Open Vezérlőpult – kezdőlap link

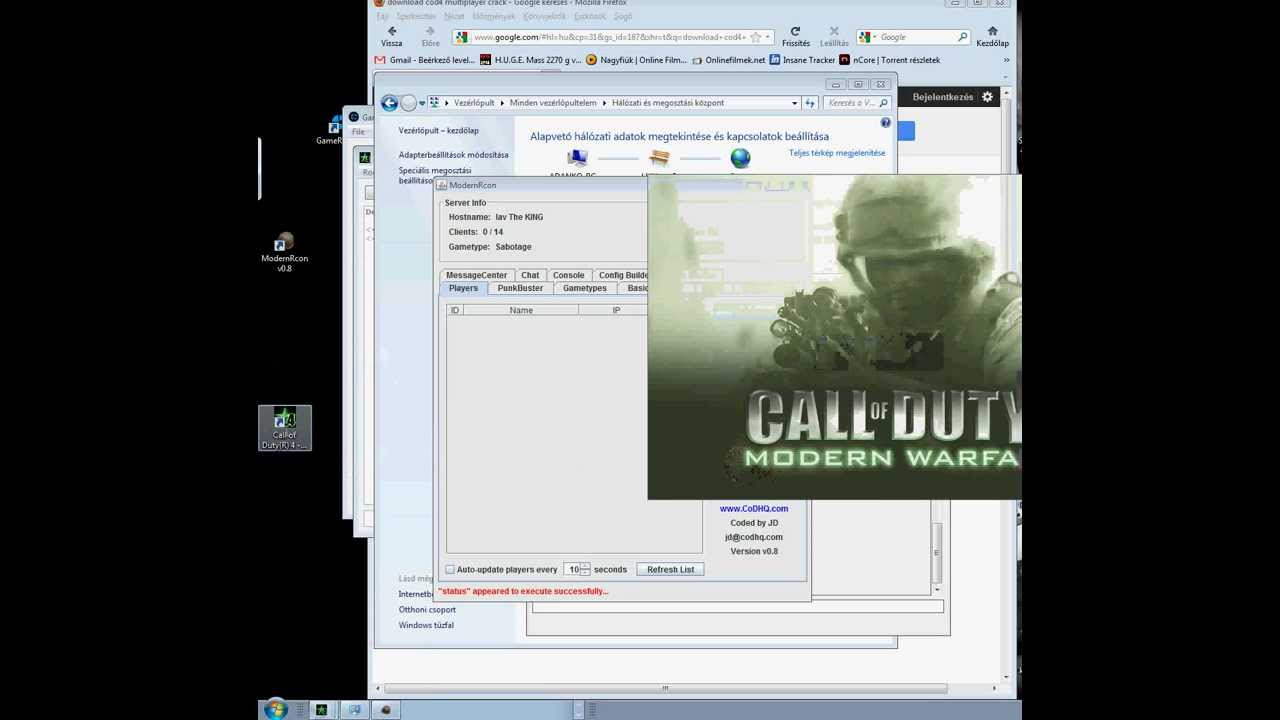coord(439,130)
